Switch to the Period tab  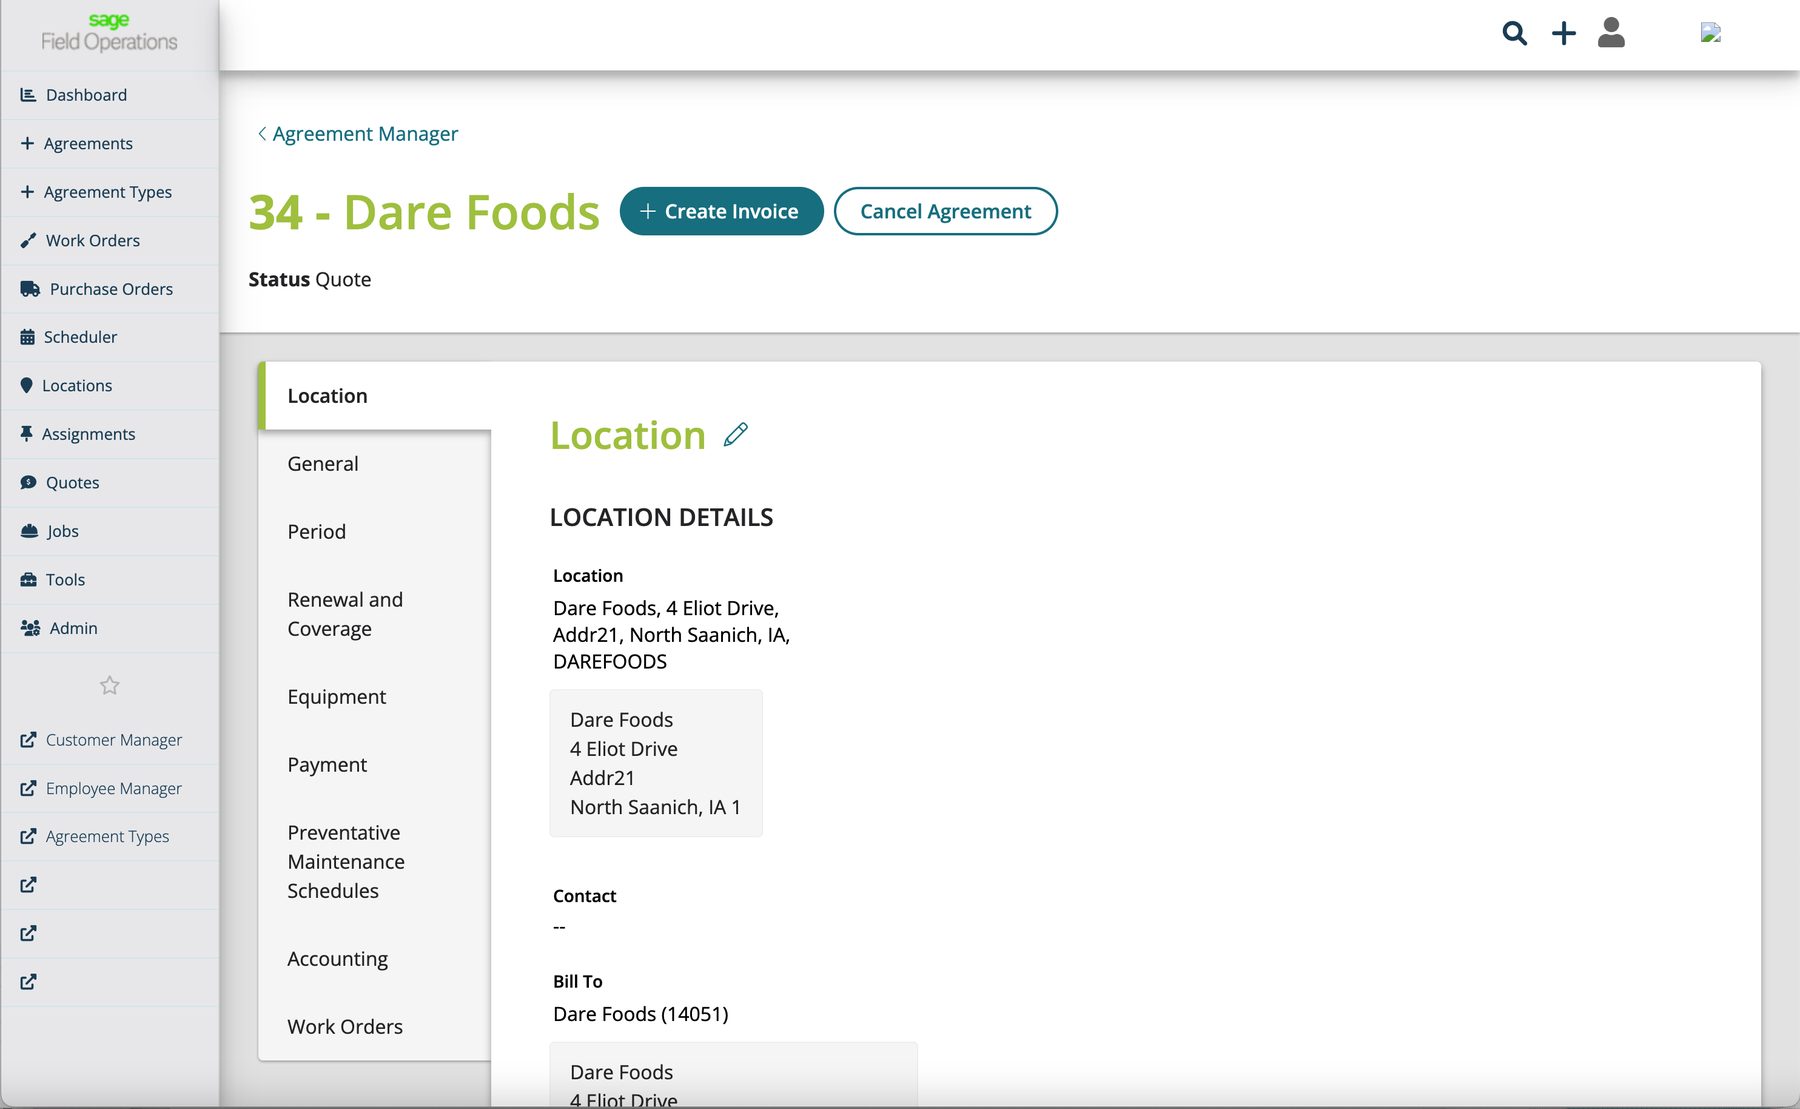click(x=375, y=532)
